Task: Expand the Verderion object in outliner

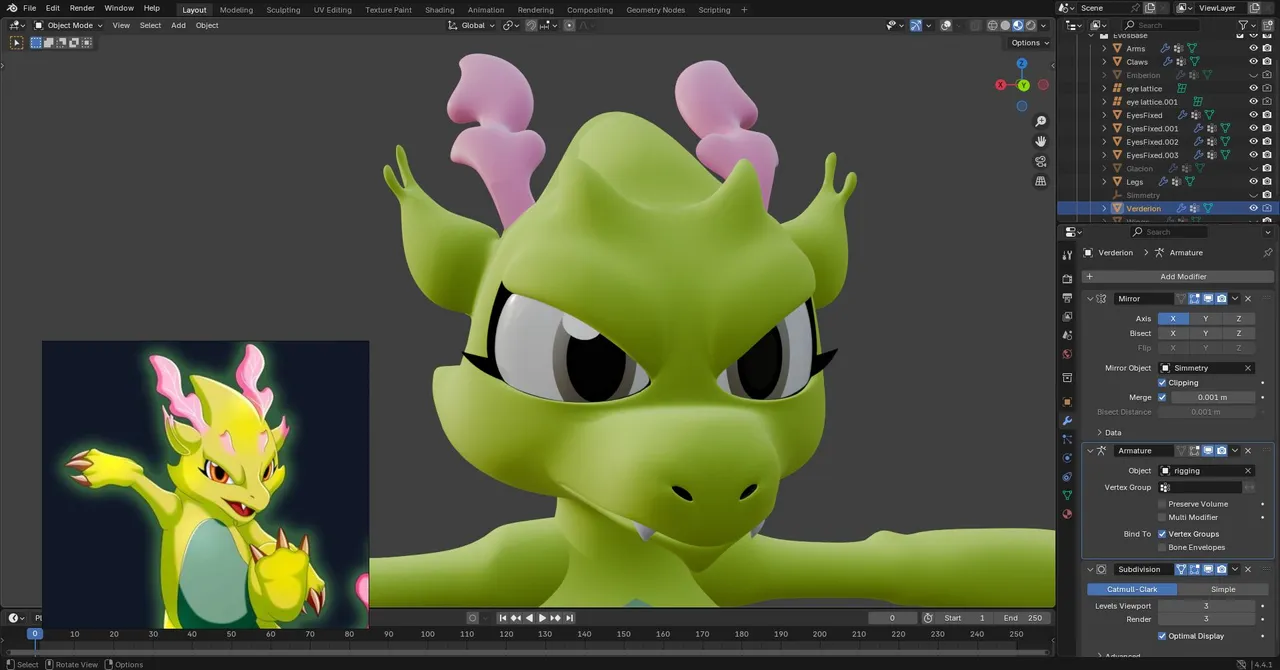Action: tap(1104, 208)
